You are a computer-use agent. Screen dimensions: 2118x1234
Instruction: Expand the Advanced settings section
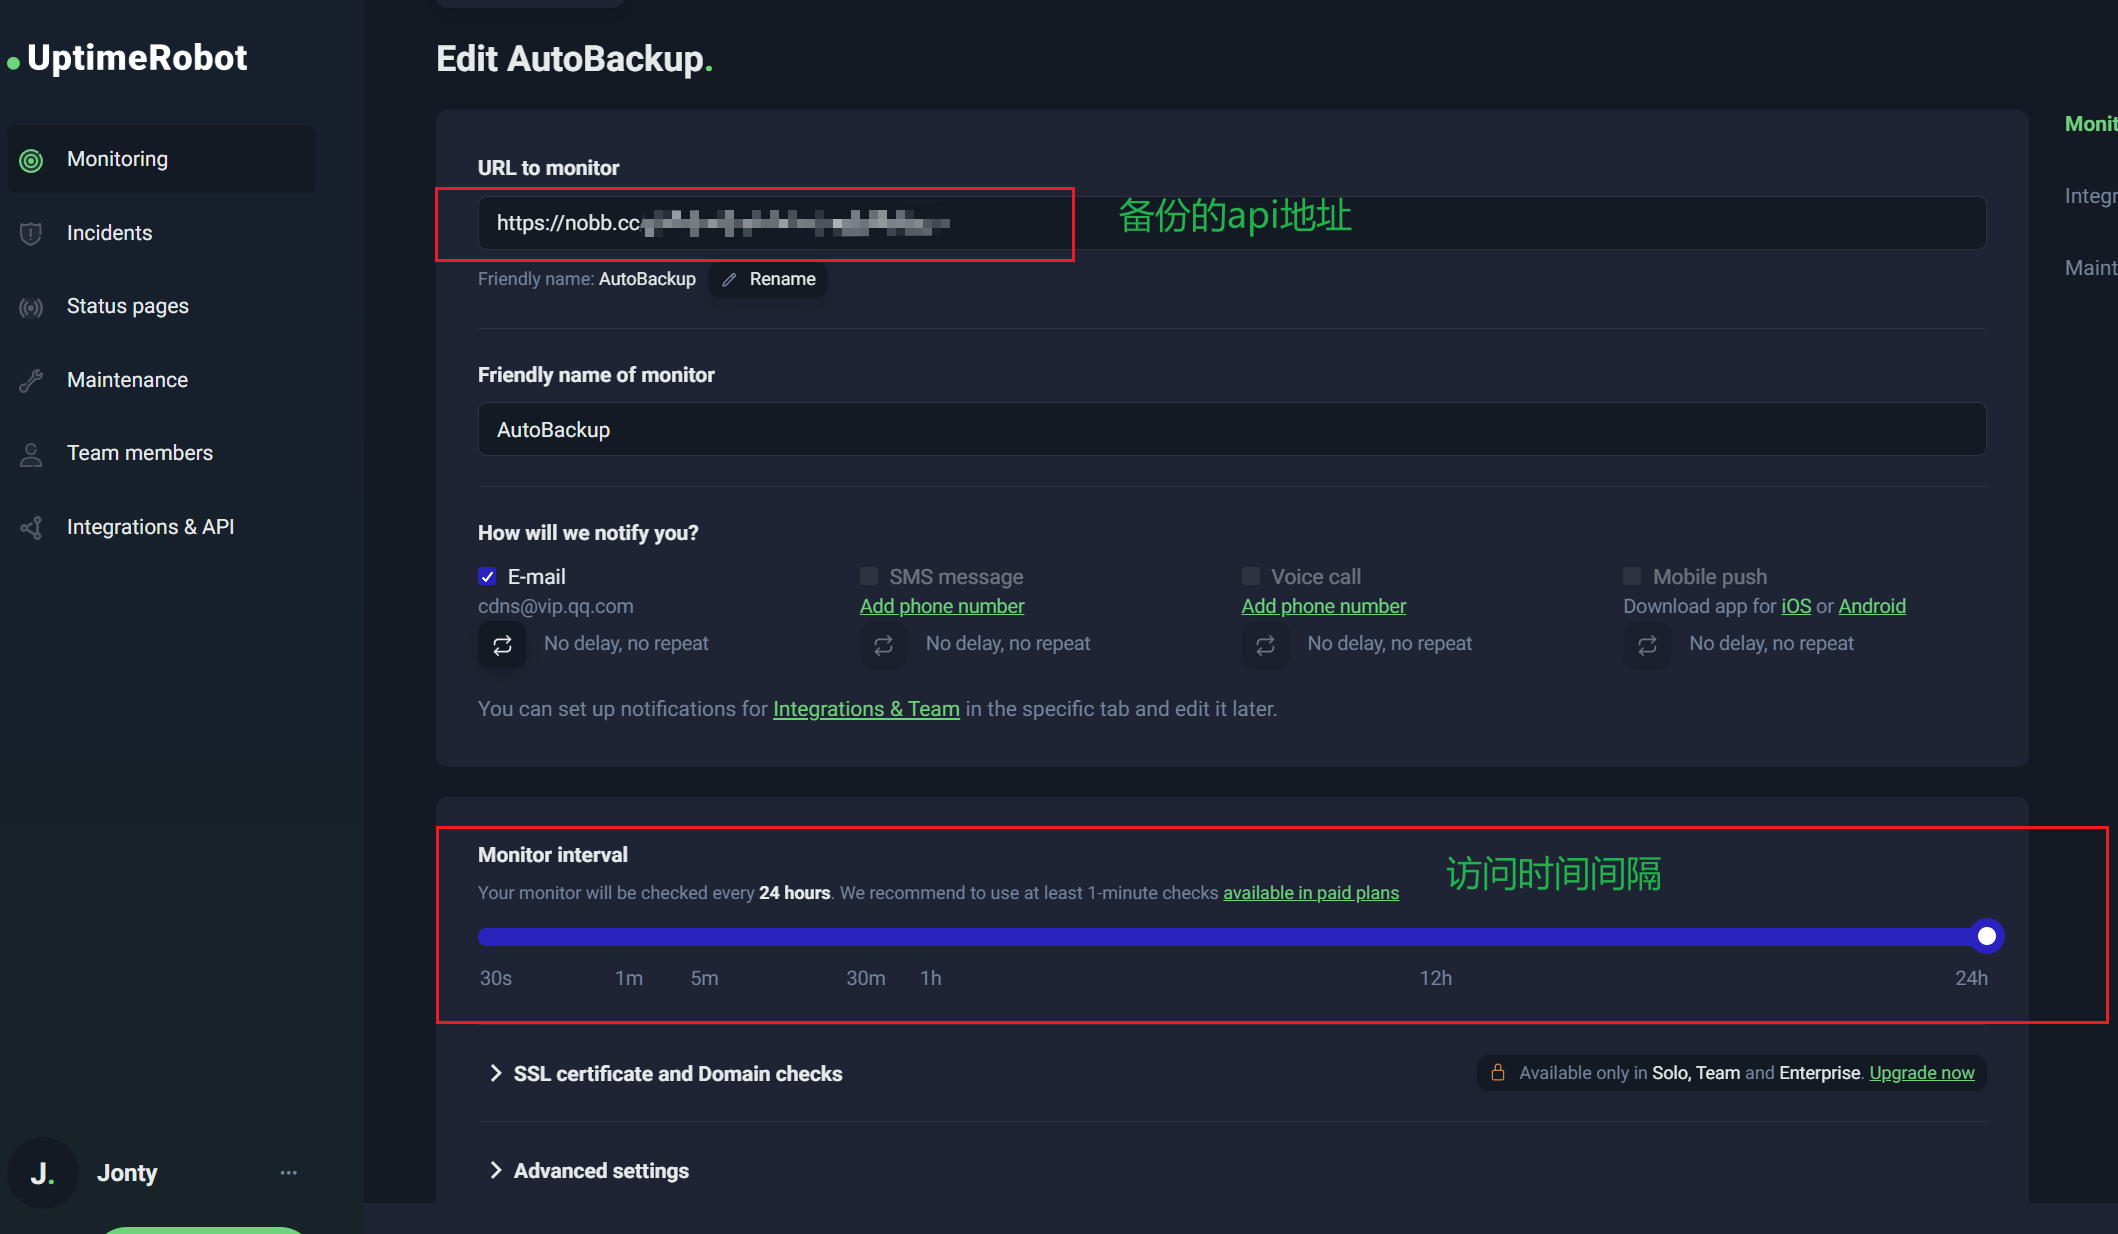point(589,1170)
